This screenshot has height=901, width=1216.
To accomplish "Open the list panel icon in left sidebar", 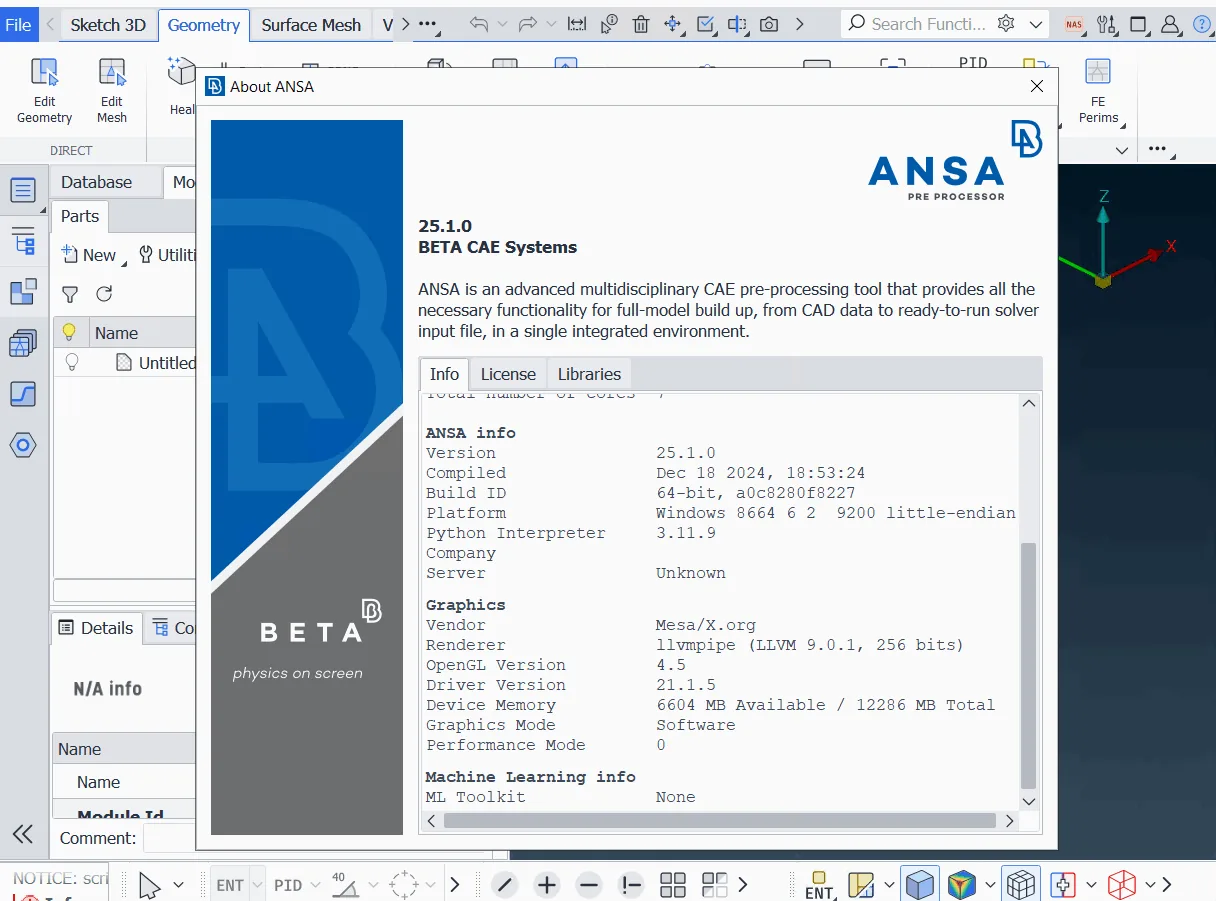I will coord(23,190).
